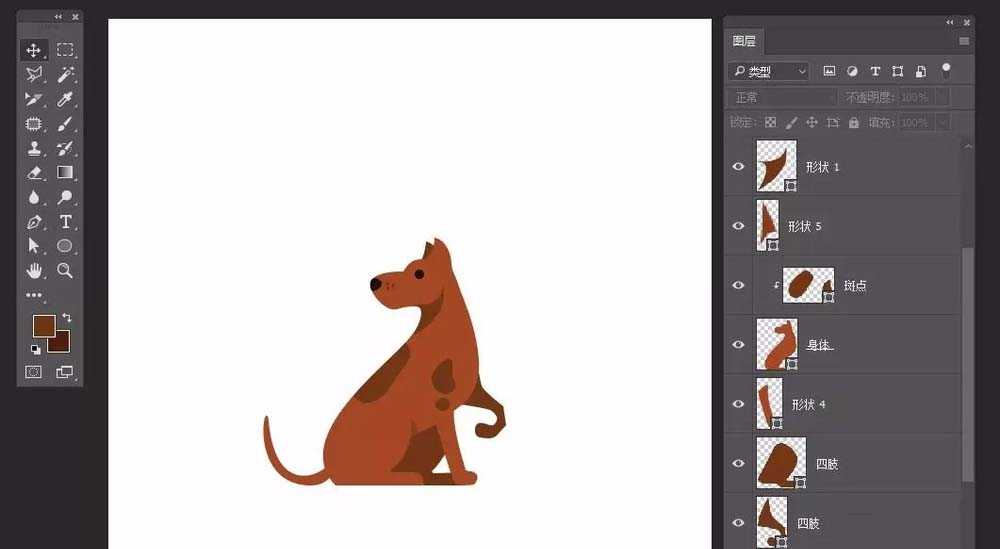The width and height of the screenshot is (1000, 549).
Task: Toggle visibility of the 斑点 layer
Action: tap(739, 286)
